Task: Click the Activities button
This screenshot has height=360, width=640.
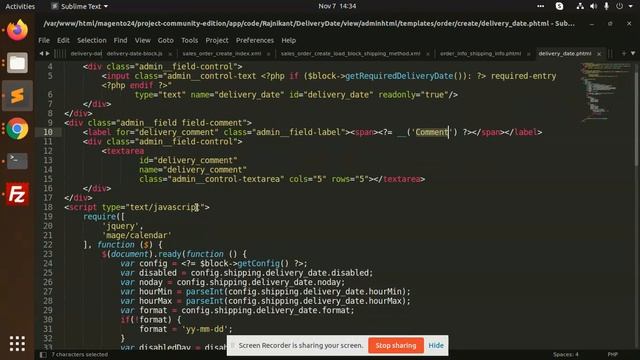Action: click(20, 6)
